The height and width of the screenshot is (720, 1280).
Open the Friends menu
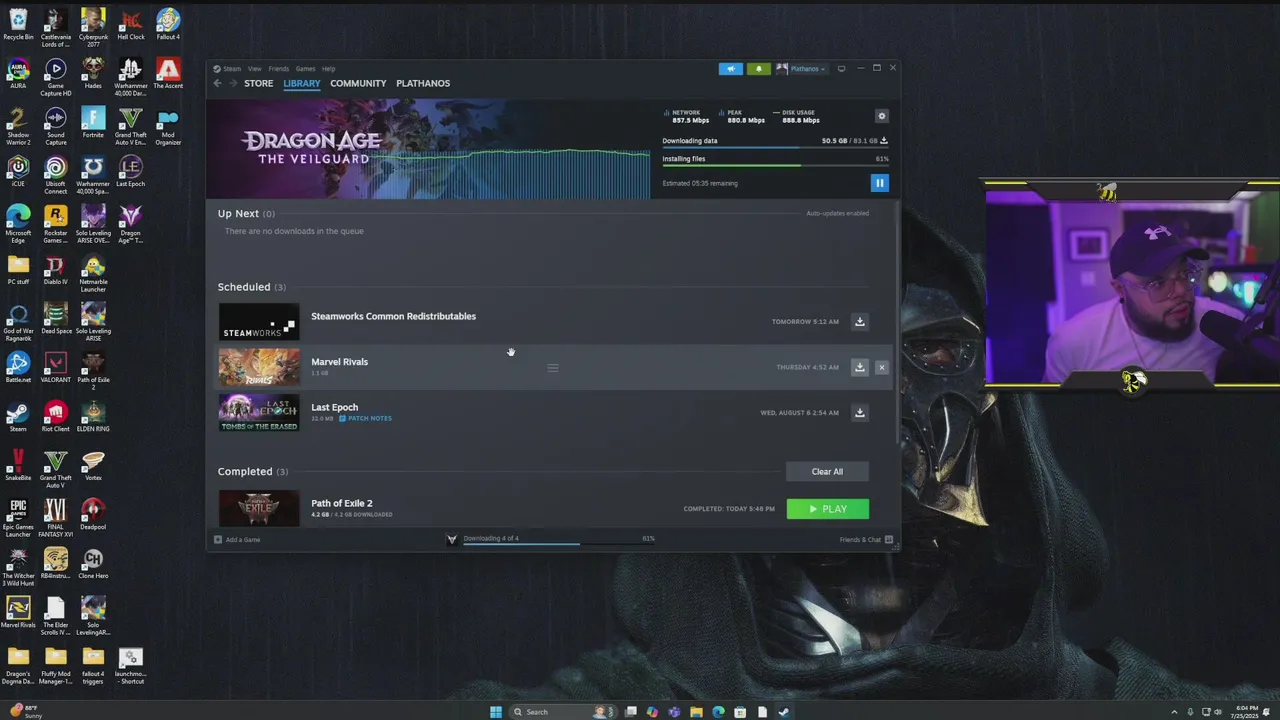click(x=278, y=69)
